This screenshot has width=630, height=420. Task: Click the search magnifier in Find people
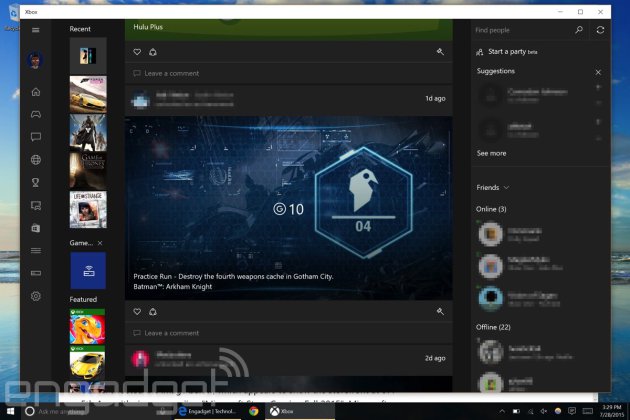point(579,30)
